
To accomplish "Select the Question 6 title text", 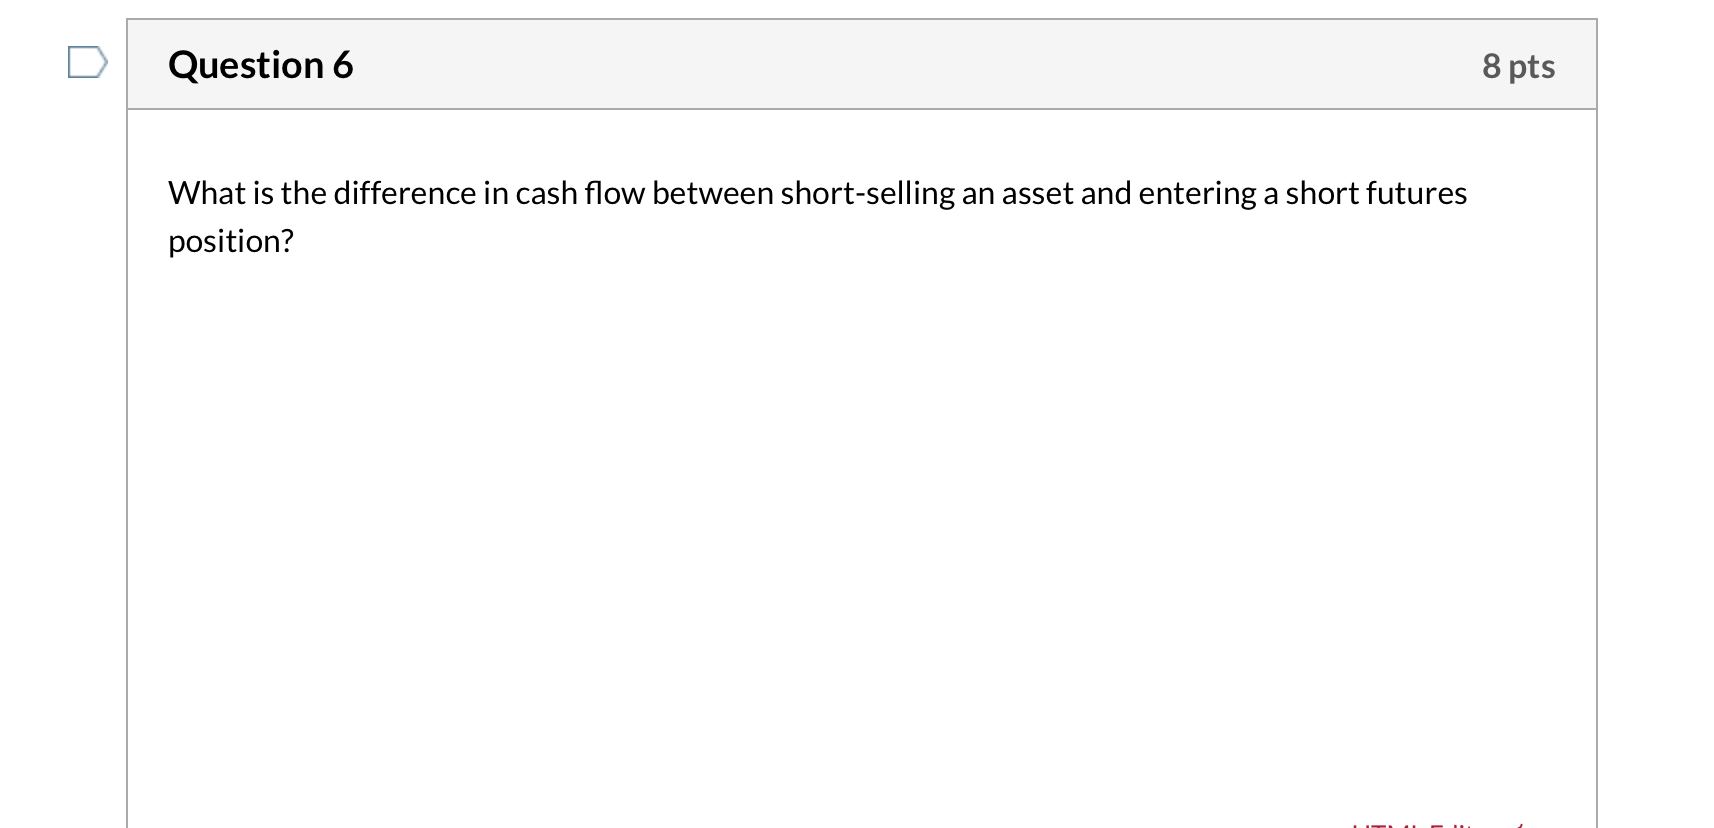I will click(x=260, y=64).
